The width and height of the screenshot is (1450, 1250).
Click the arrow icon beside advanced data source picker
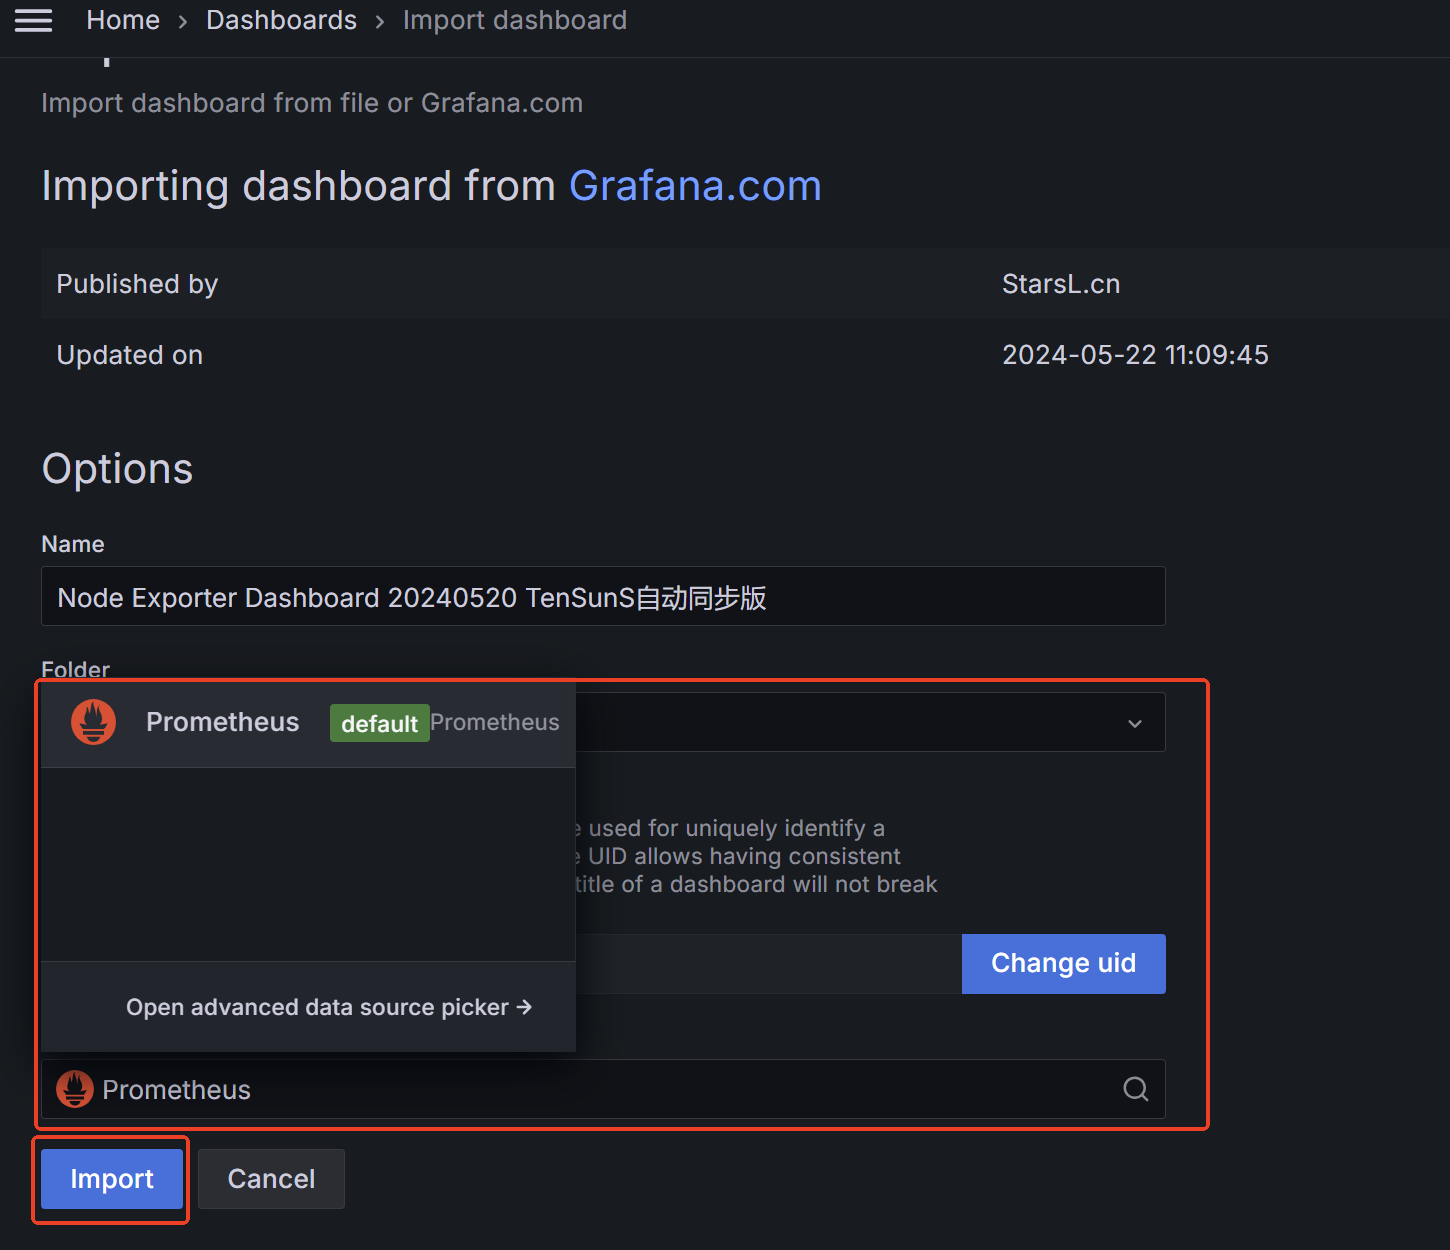[x=524, y=1007]
